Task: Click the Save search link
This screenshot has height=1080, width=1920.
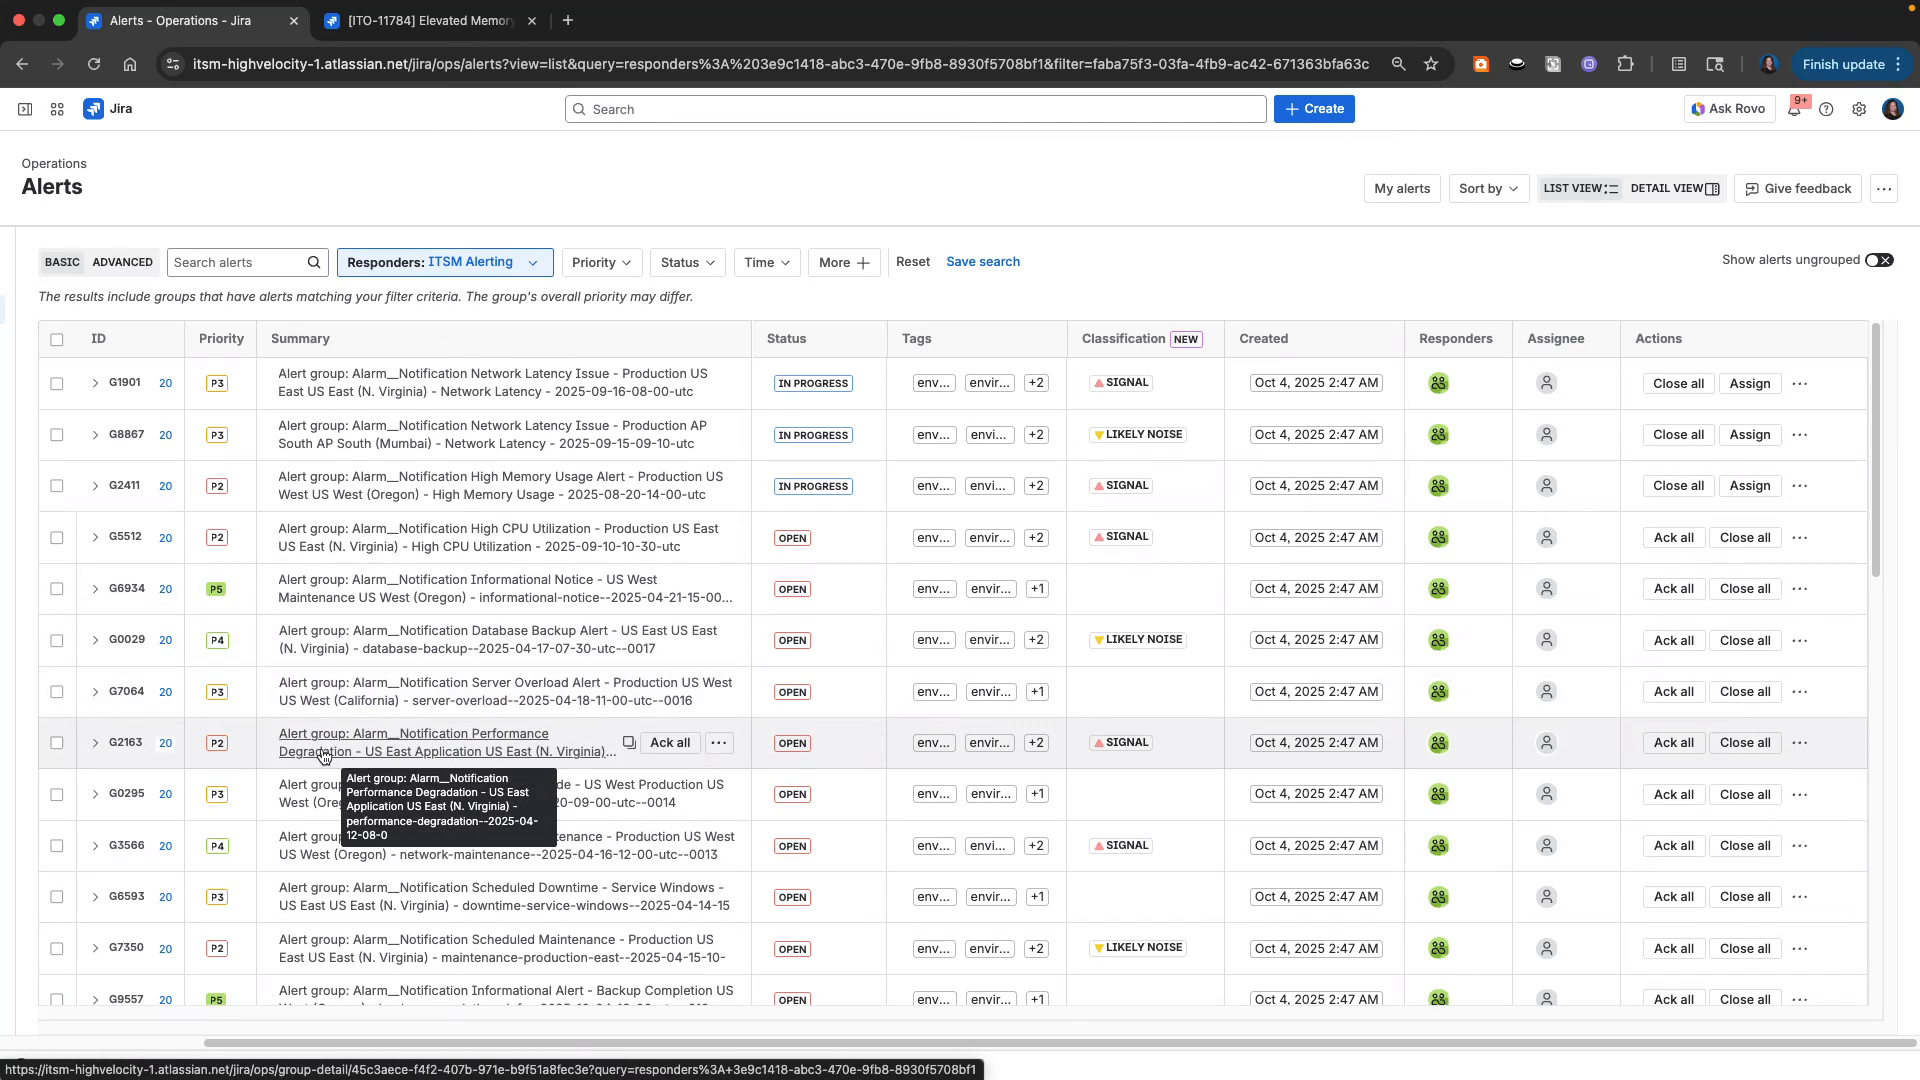Action: (982, 261)
